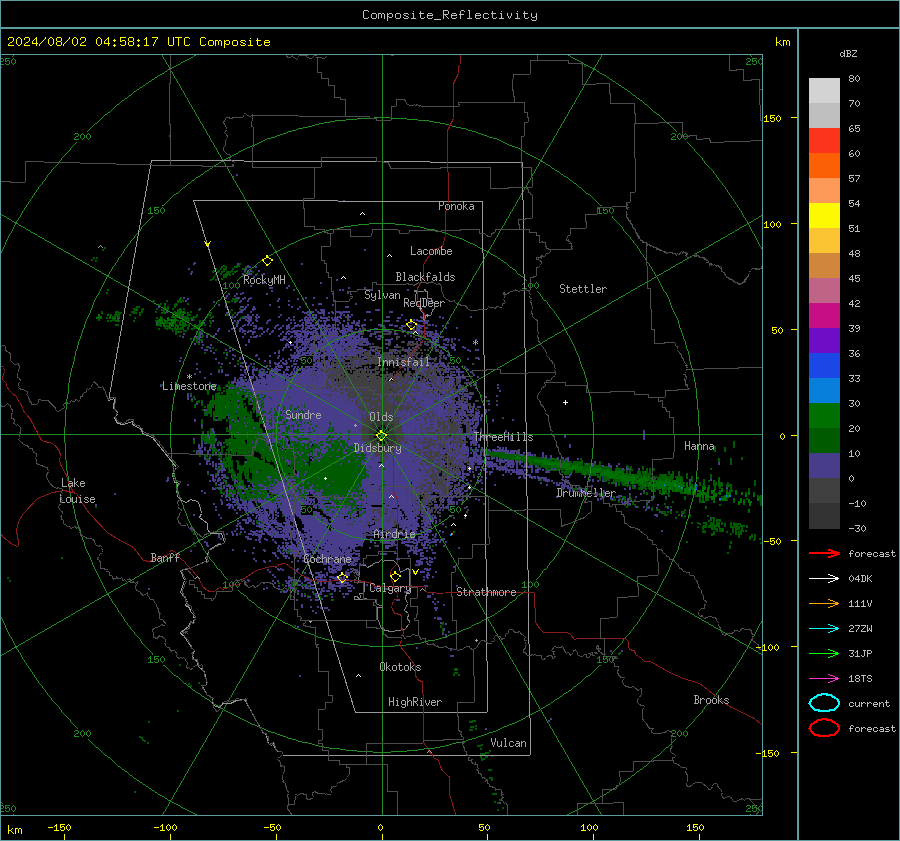
Task: Click the dBZ legend heading
Action: (x=848, y=54)
